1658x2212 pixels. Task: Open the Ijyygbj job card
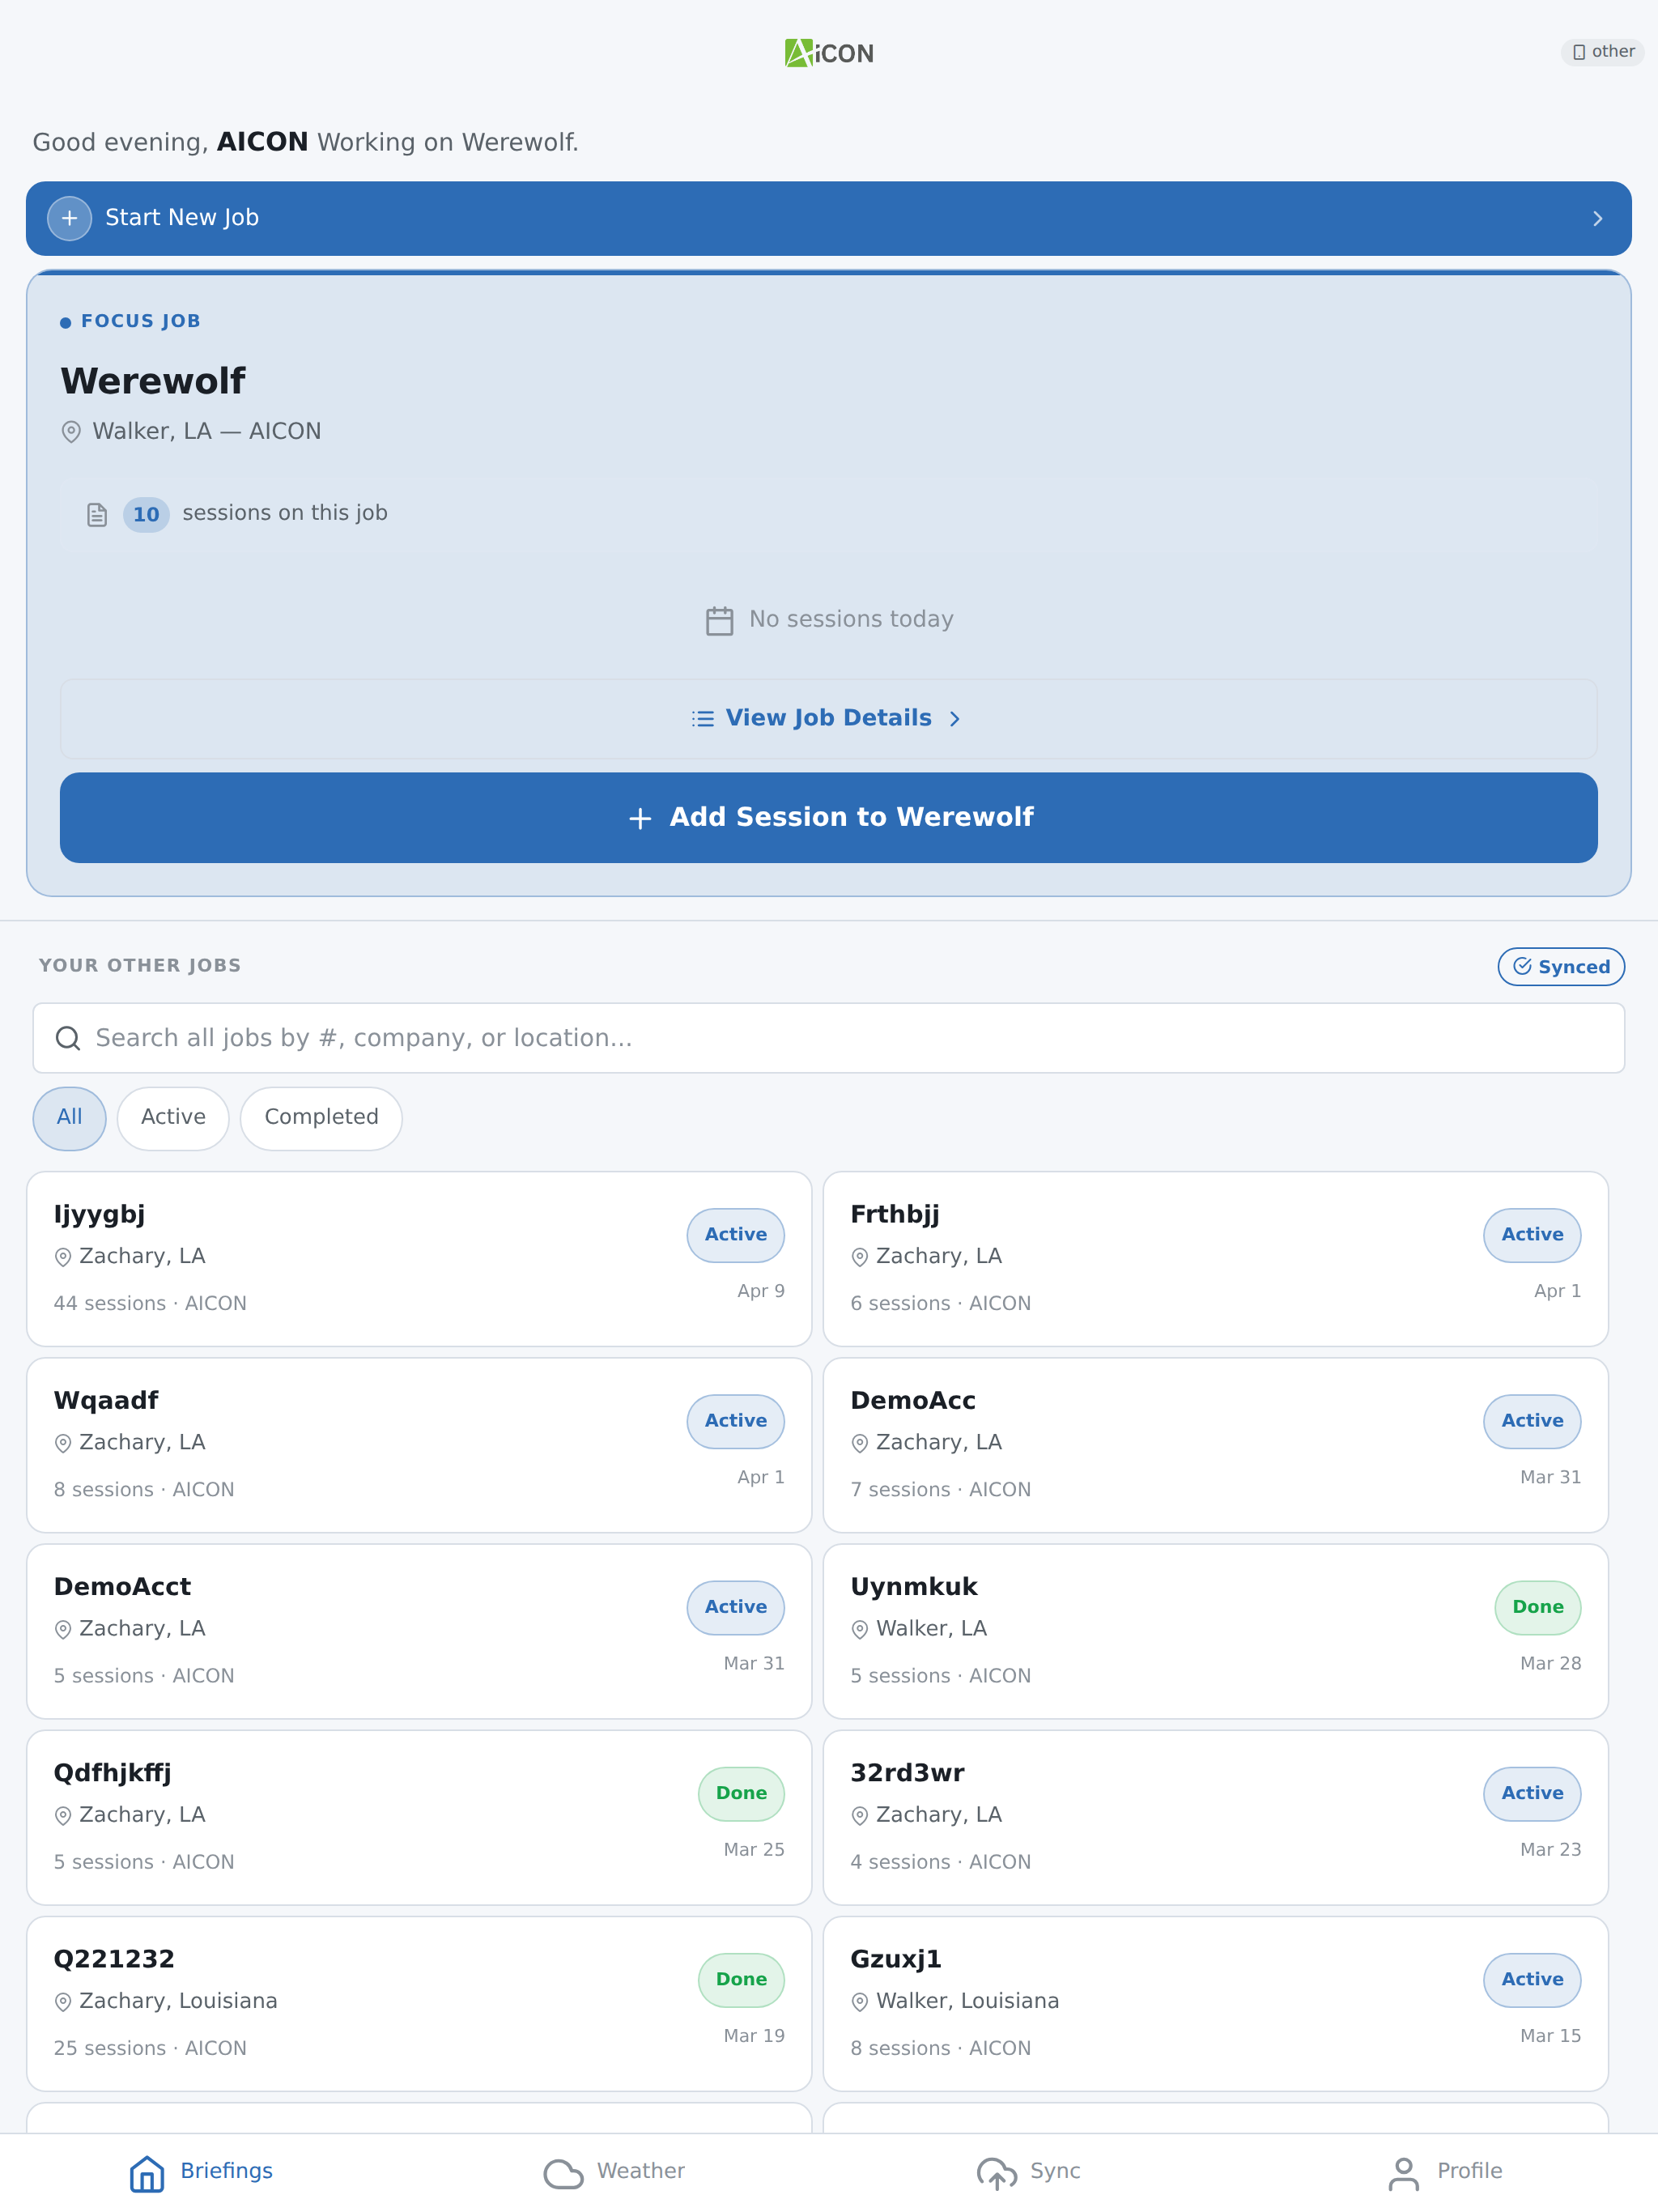[419, 1258]
